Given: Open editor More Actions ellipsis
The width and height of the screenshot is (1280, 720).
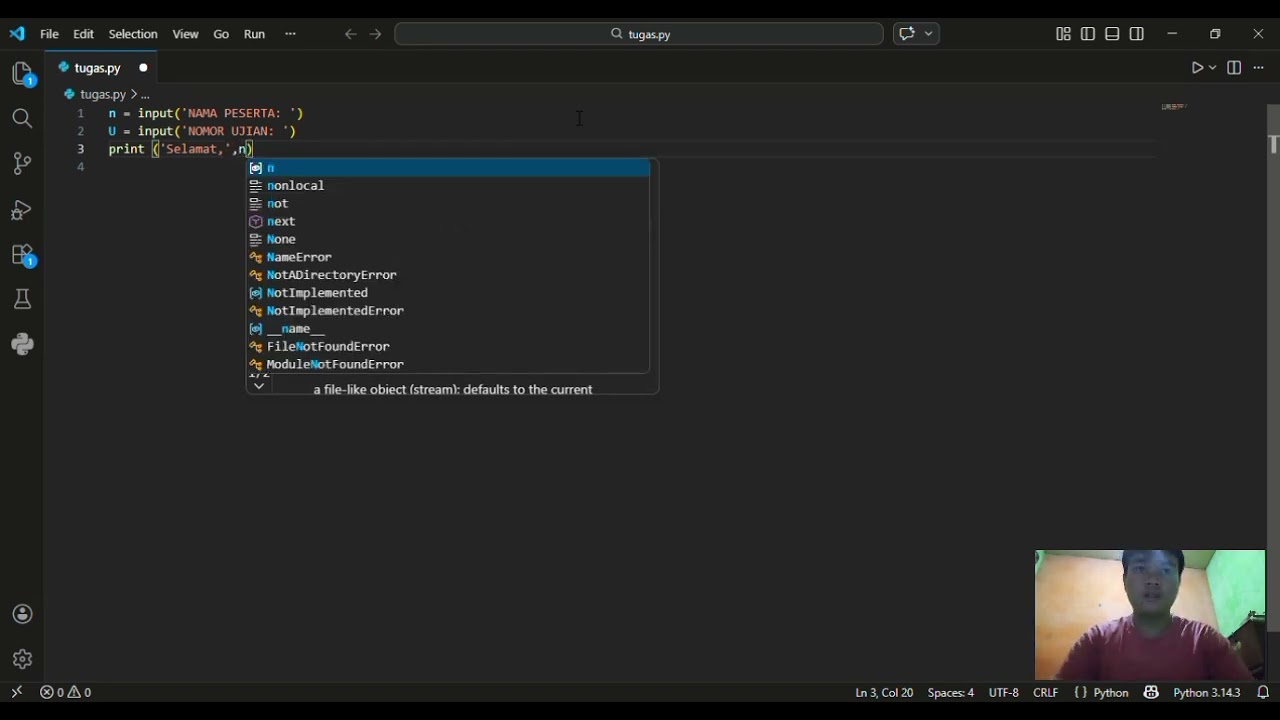Looking at the screenshot, I should pyautogui.click(x=1259, y=68).
